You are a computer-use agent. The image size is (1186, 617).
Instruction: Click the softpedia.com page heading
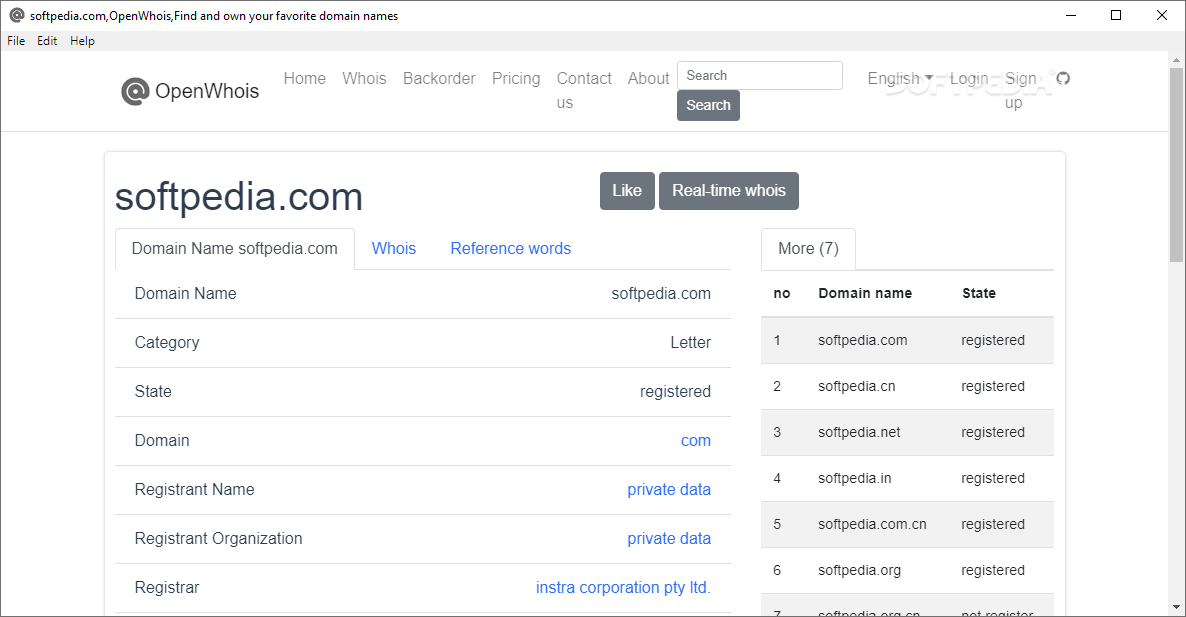(239, 197)
